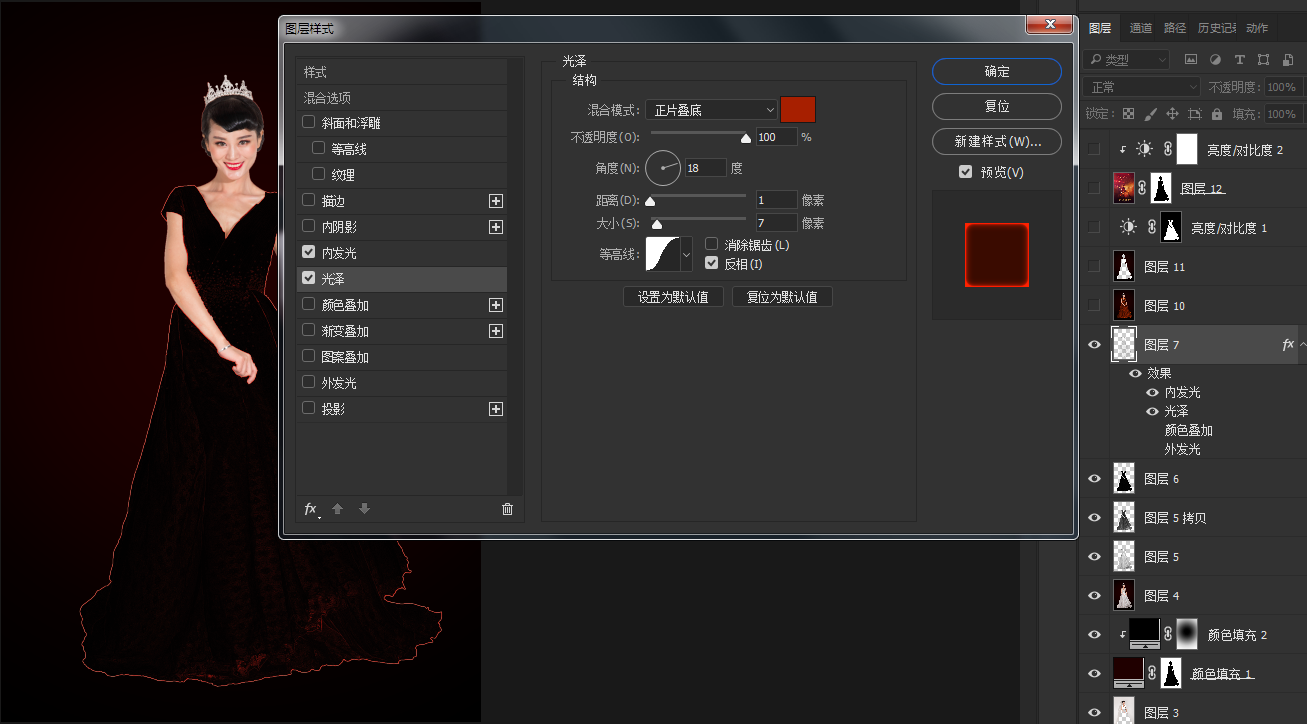Click the 新建样式(W)... button
The image size is (1307, 724).
[997, 141]
